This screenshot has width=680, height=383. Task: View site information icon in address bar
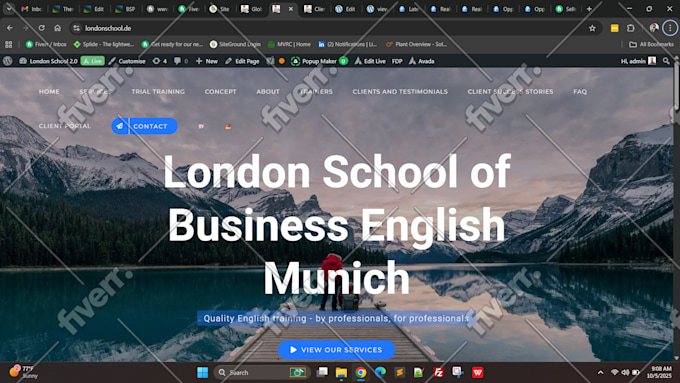[x=76, y=28]
